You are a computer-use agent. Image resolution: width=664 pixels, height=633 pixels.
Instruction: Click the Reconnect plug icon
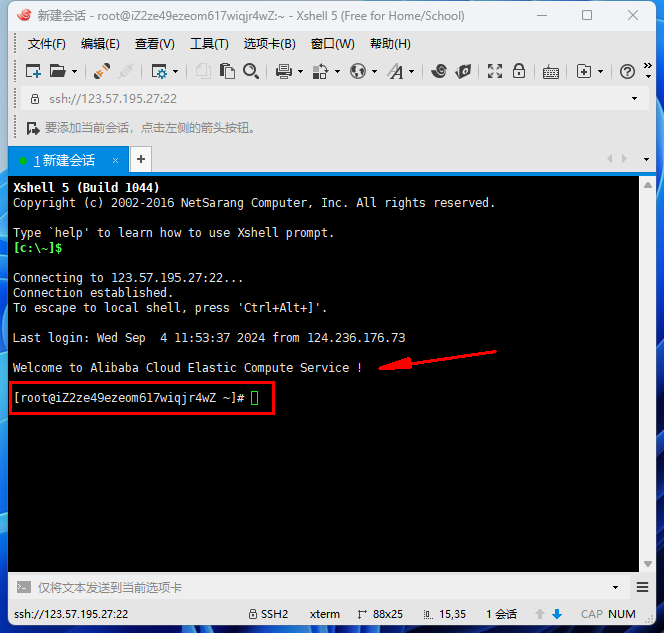coord(102,71)
